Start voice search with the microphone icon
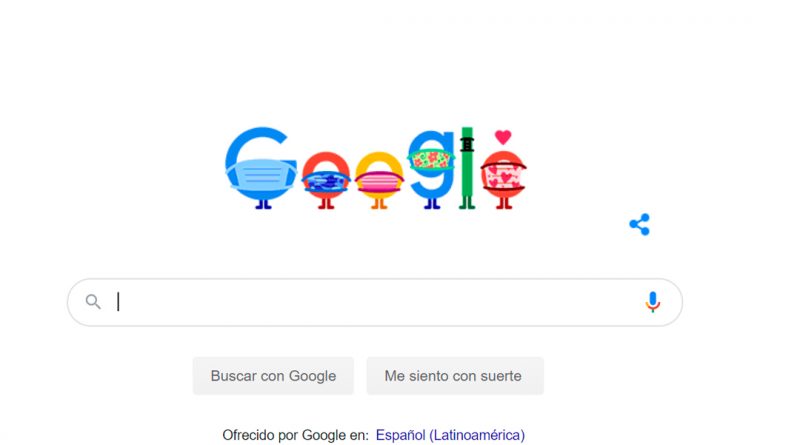This screenshot has height=445, width=800. pos(653,302)
